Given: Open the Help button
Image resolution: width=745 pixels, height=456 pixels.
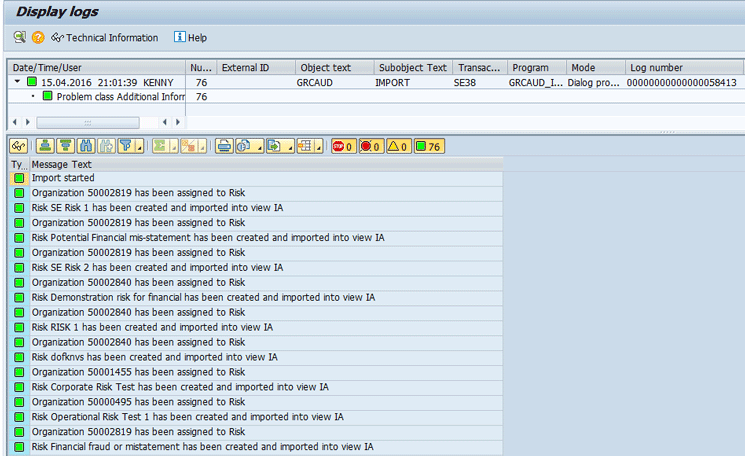Looking at the screenshot, I should 190,37.
